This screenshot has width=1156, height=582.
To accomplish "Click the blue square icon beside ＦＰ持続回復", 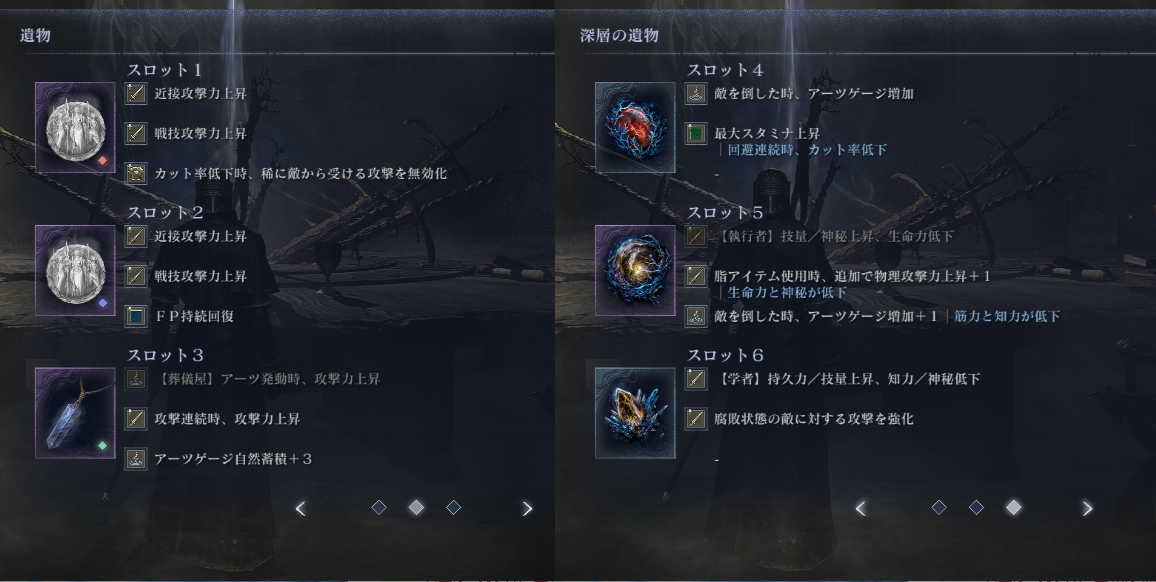I will (x=136, y=316).
